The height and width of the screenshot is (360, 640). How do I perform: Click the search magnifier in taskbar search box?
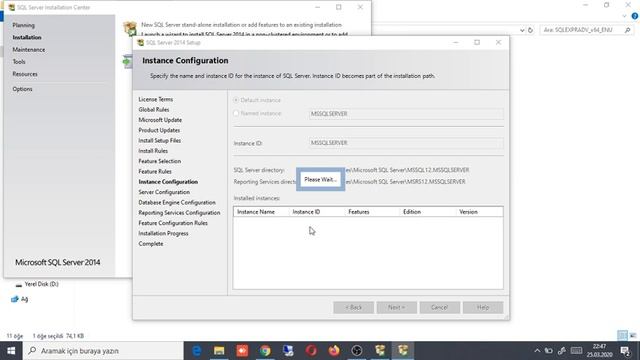32,351
